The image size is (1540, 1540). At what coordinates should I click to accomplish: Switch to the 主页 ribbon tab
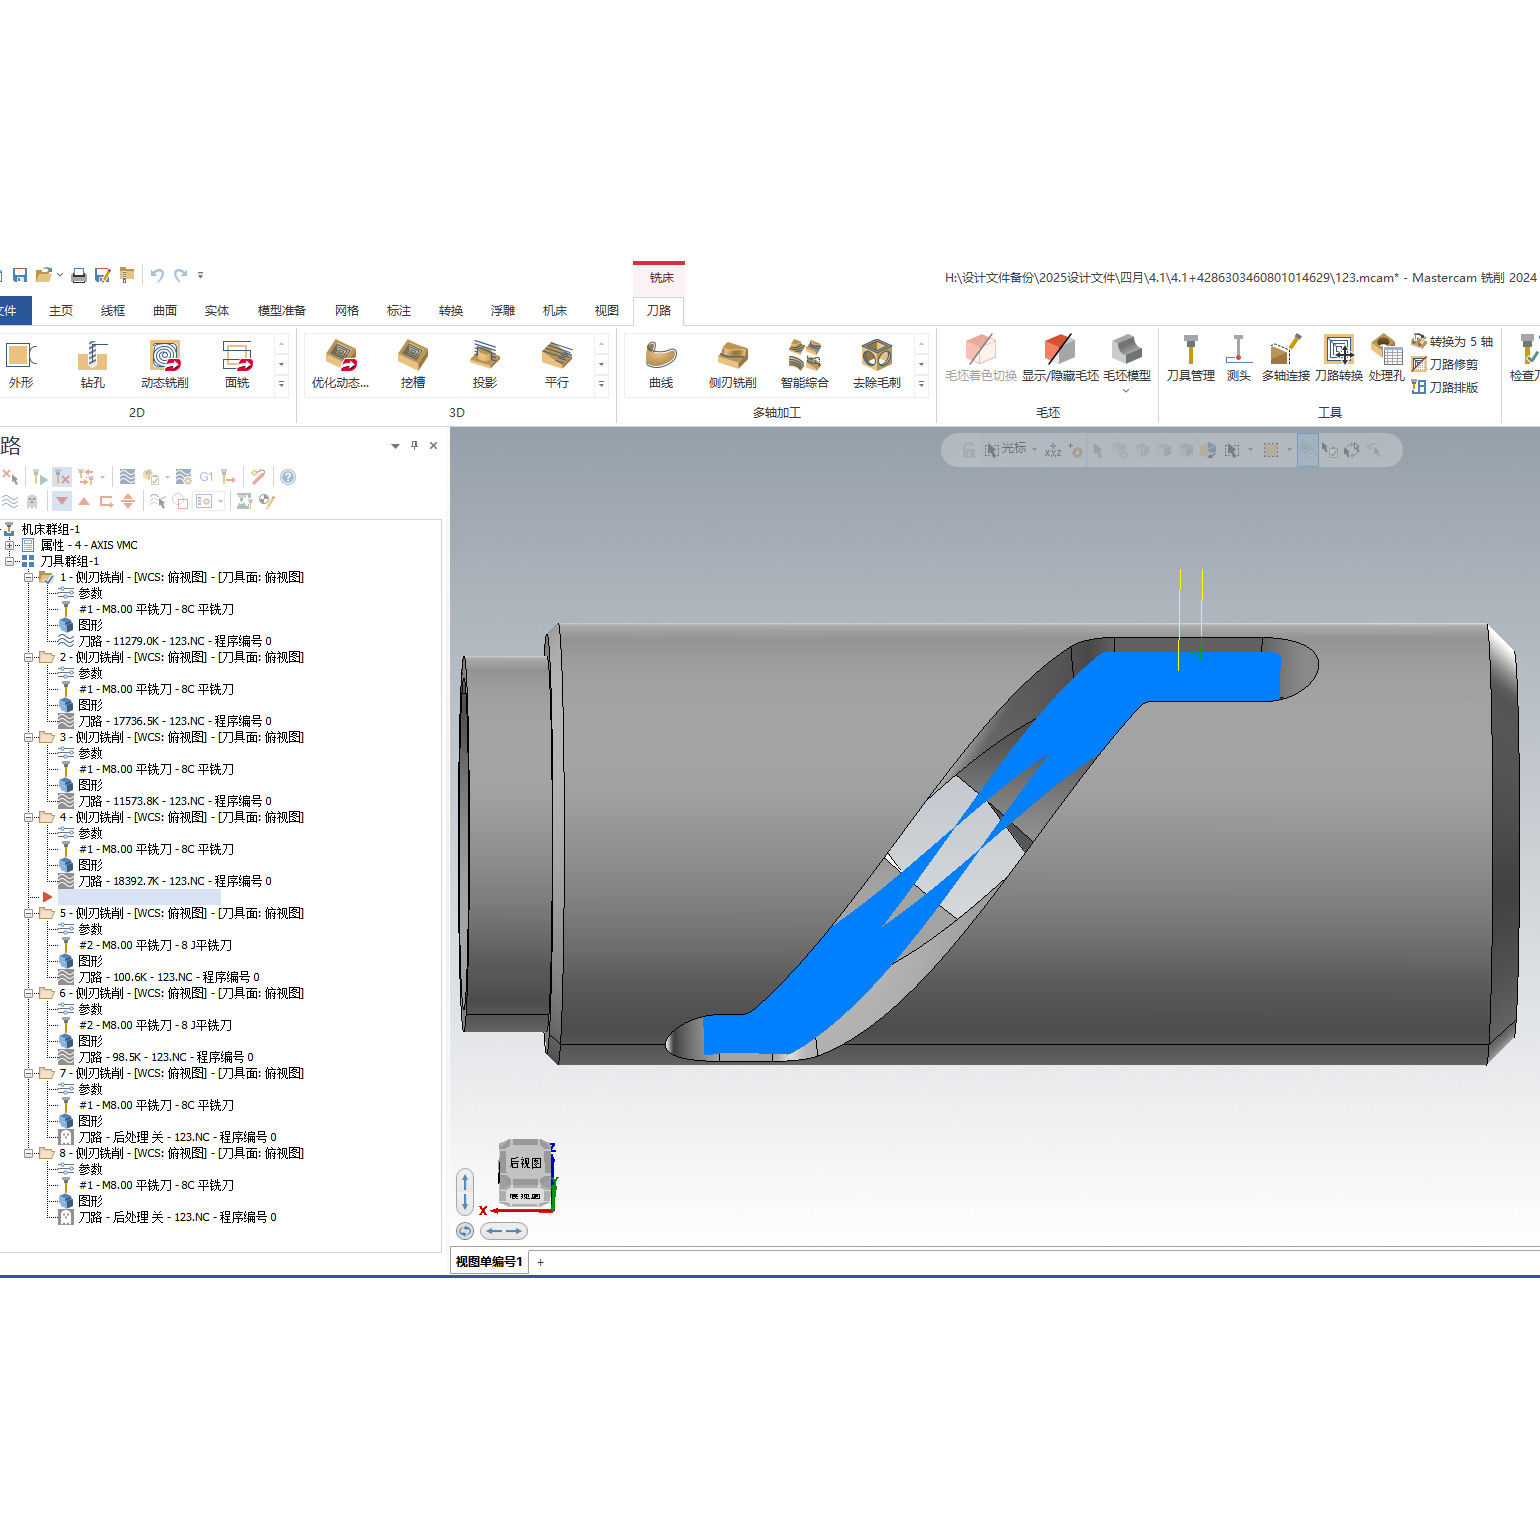61,311
